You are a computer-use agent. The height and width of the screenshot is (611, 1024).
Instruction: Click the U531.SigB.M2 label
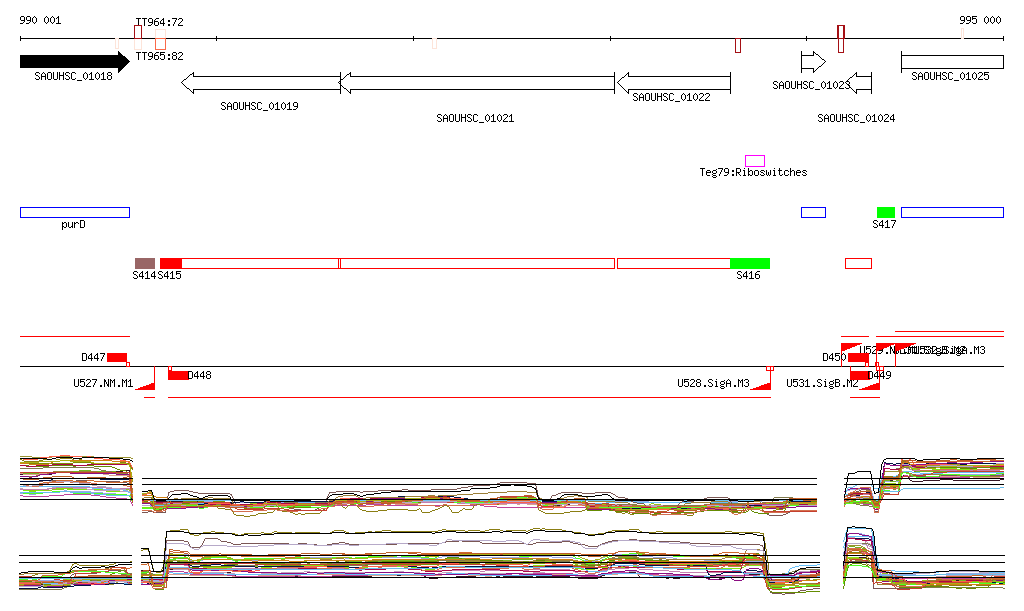[822, 383]
